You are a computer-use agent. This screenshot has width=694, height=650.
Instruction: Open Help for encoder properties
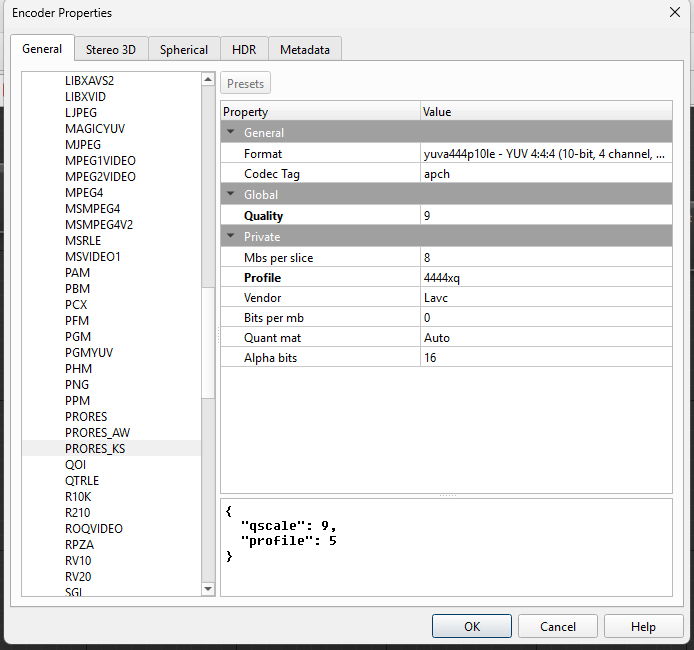(x=643, y=626)
